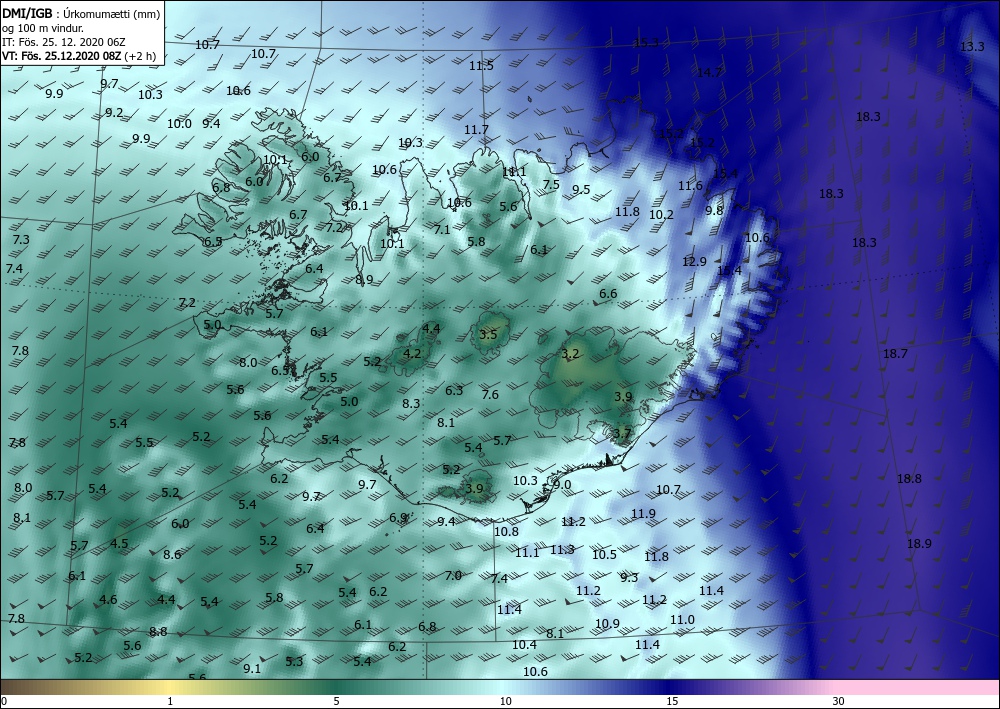Click the 3.5 value on the map
Image resolution: width=1000 pixels, height=709 pixels.
pyautogui.click(x=488, y=335)
